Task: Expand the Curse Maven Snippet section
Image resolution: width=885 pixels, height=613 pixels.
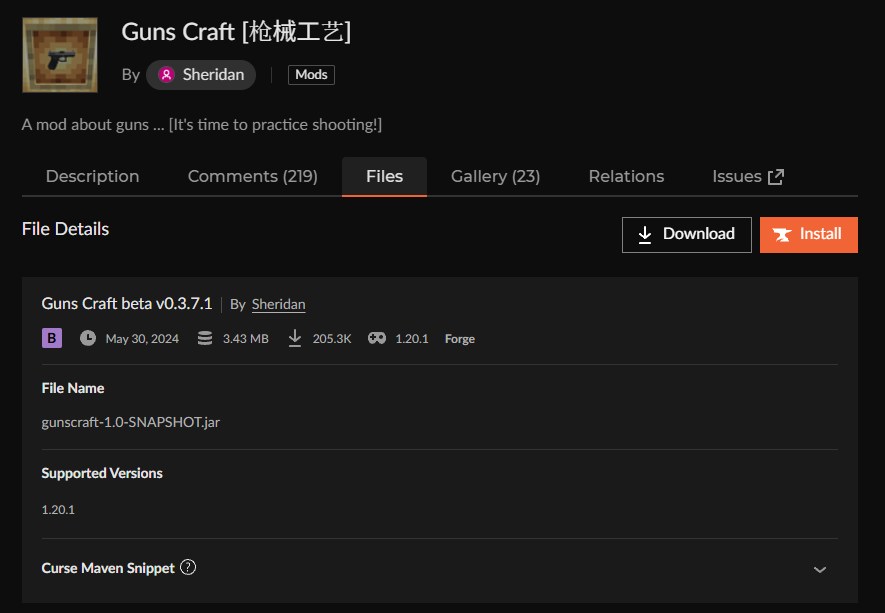Action: (x=820, y=567)
